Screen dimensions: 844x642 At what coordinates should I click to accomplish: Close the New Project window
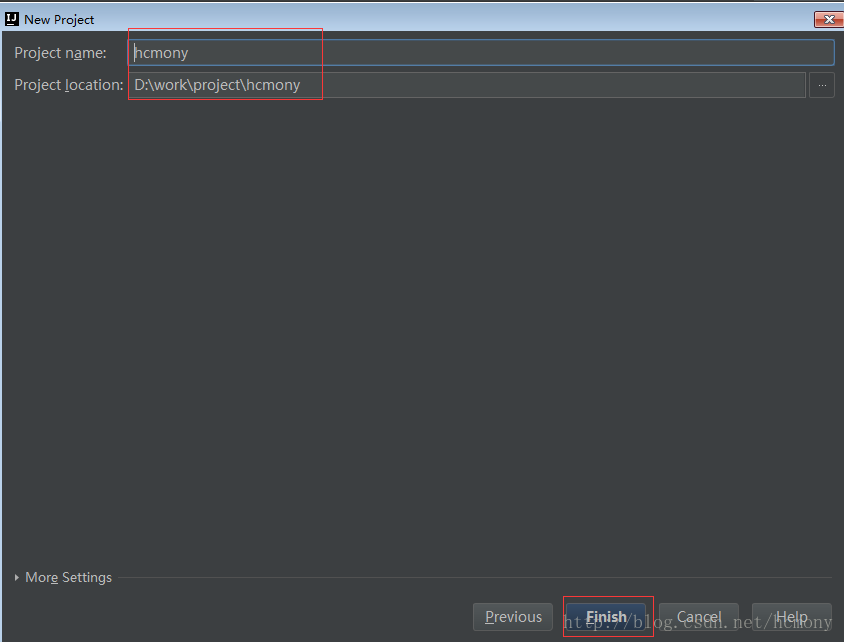pyautogui.click(x=829, y=19)
